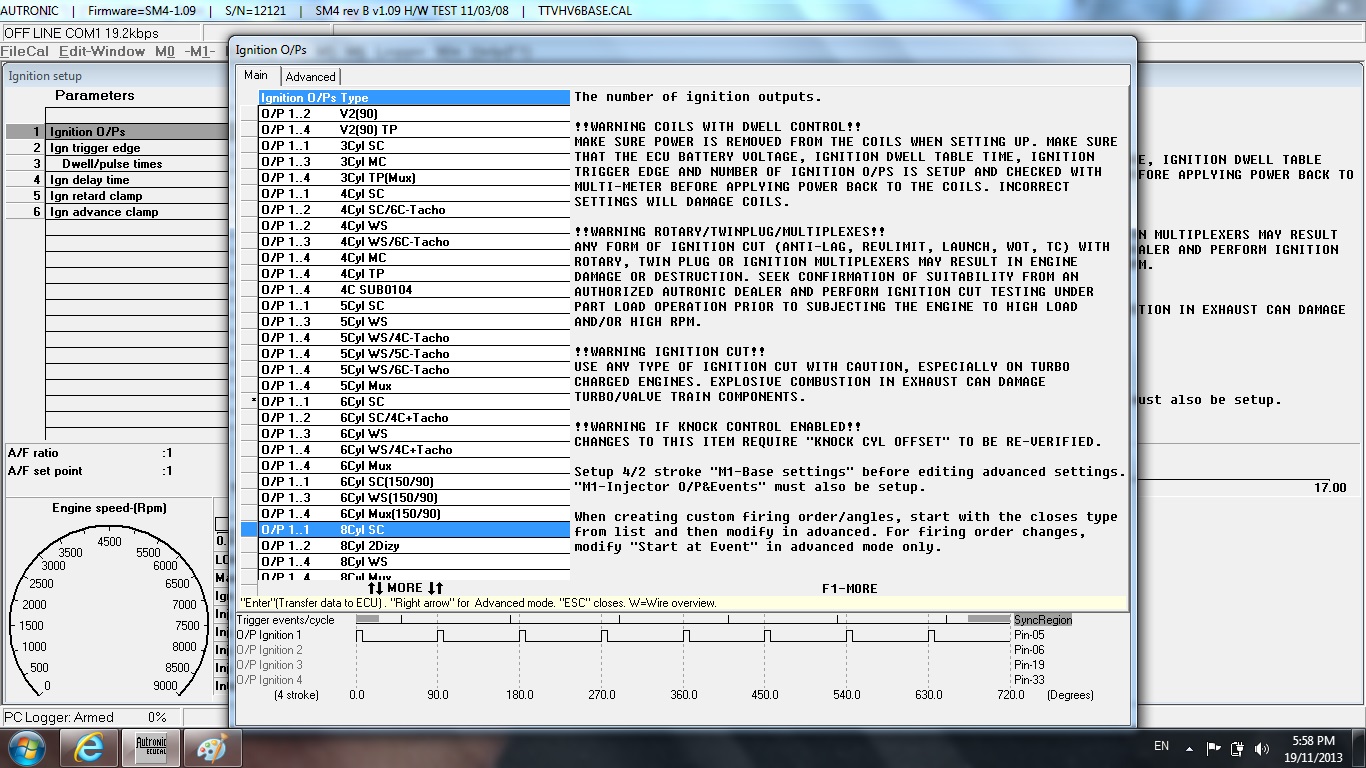1366x768 pixels.
Task: Click the EN language indicator
Action: click(x=1161, y=746)
